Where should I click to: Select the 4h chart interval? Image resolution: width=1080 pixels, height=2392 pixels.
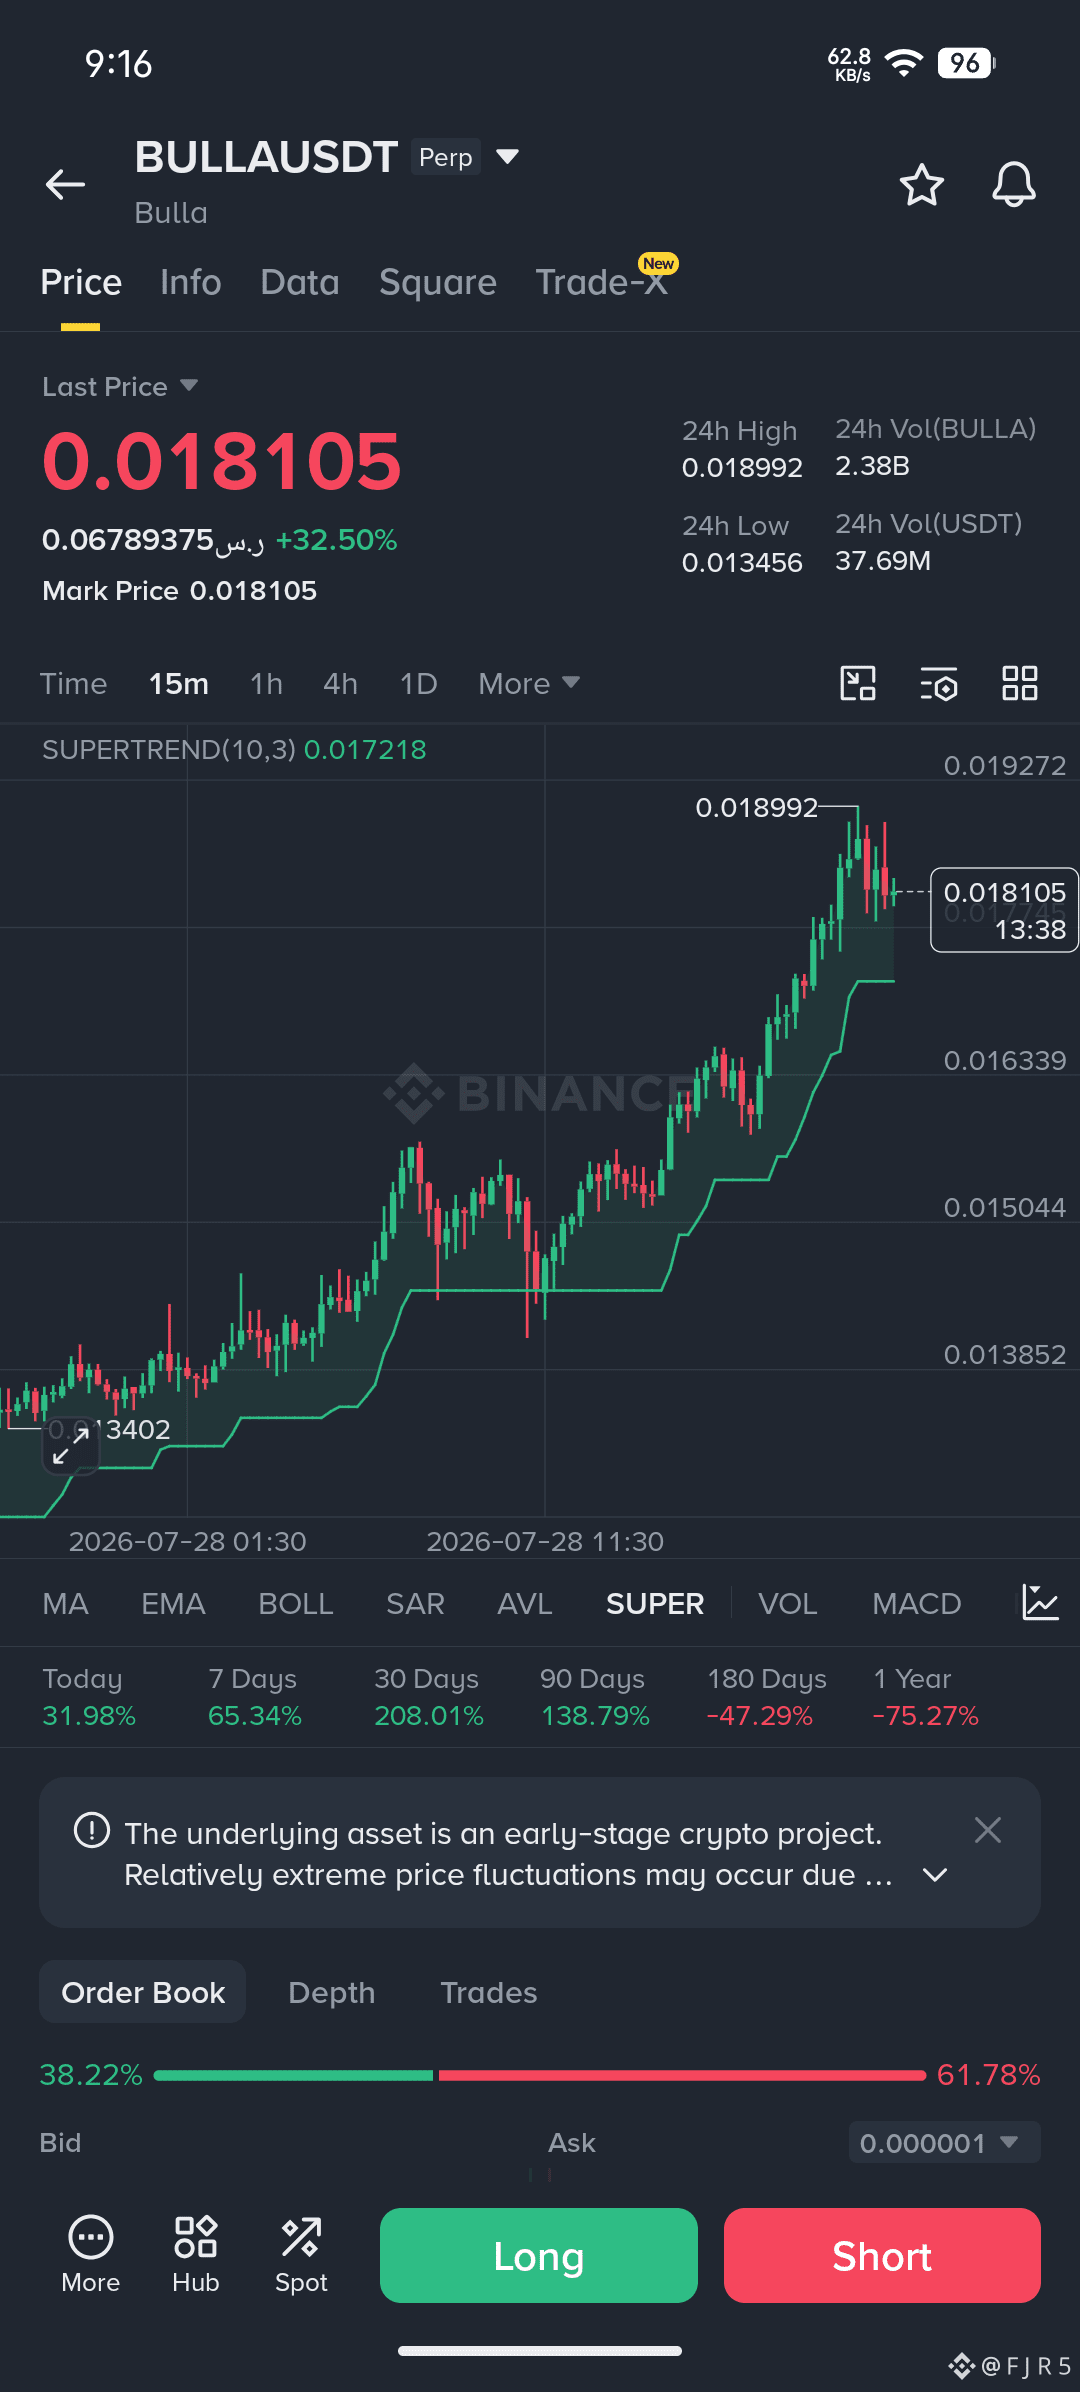(x=340, y=683)
